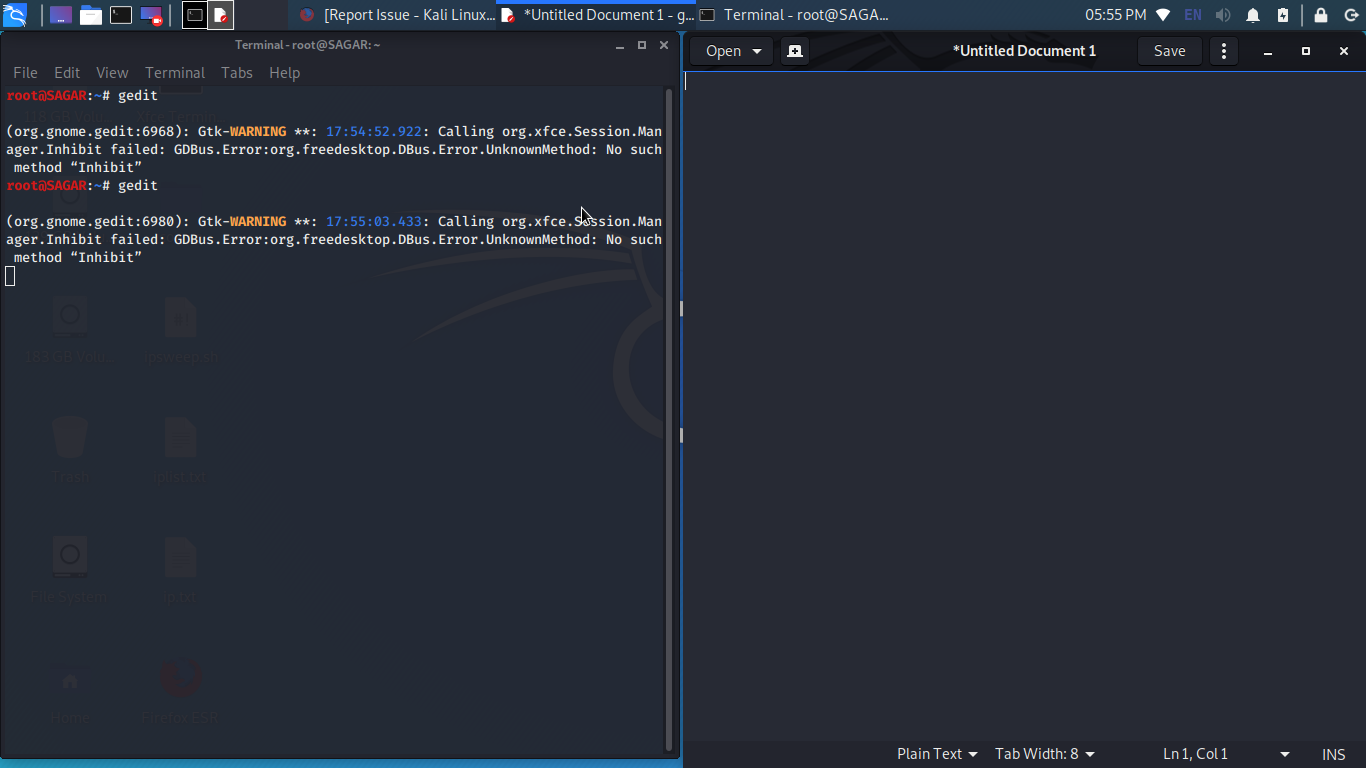
Task: Expand the Plain Text language dropdown
Action: tap(937, 754)
